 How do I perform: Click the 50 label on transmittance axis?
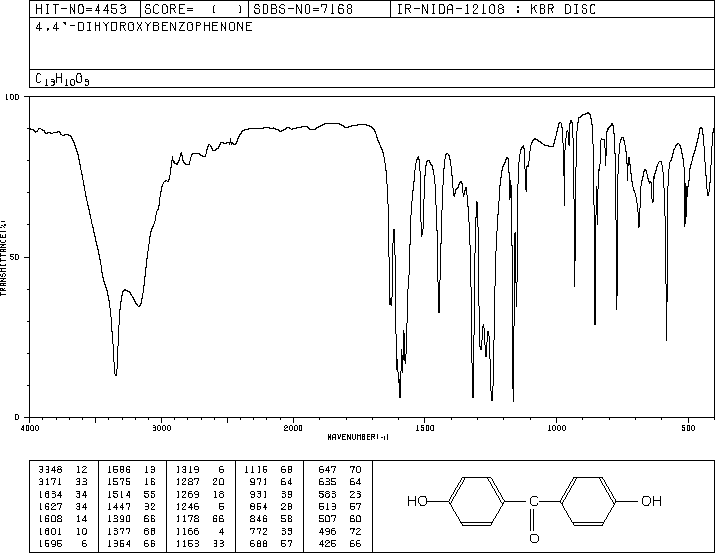15,257
